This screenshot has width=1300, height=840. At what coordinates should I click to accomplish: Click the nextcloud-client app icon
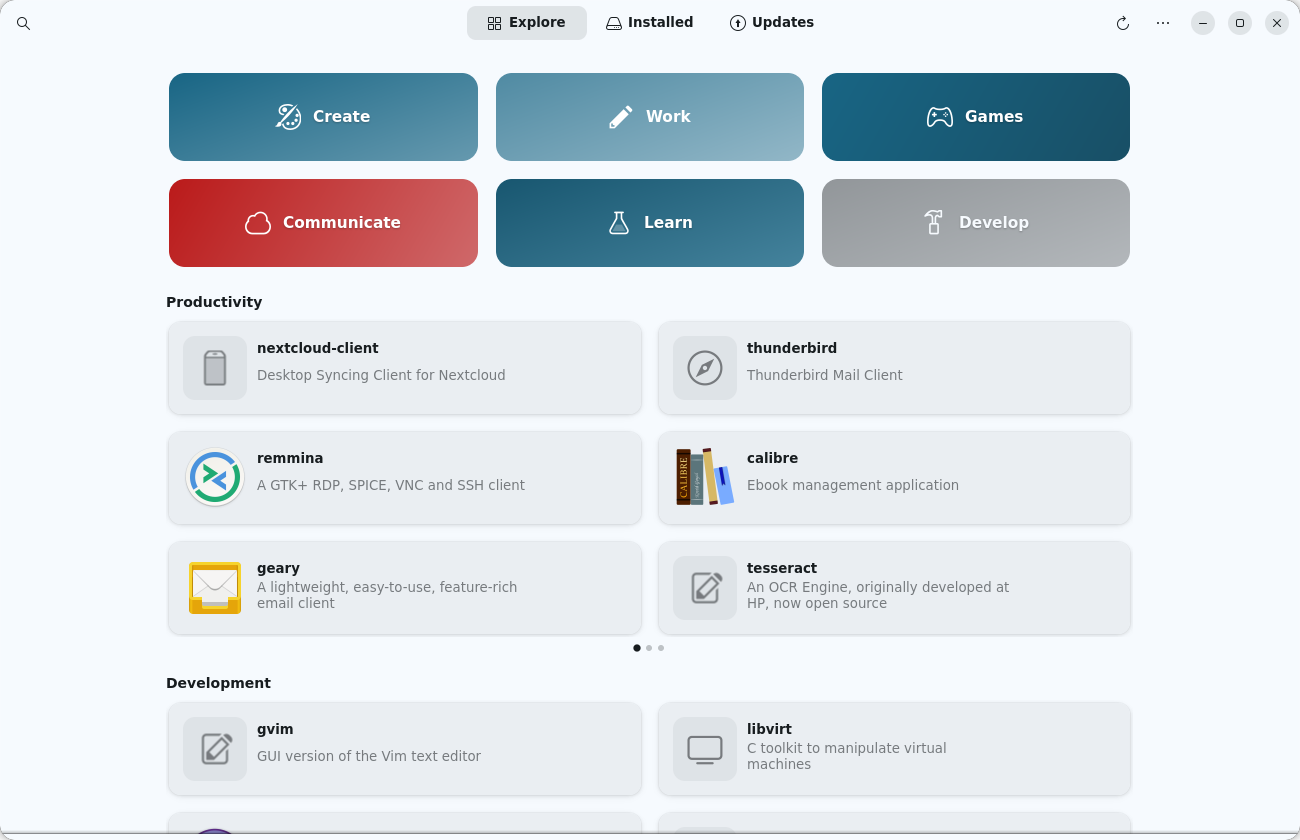coord(215,368)
